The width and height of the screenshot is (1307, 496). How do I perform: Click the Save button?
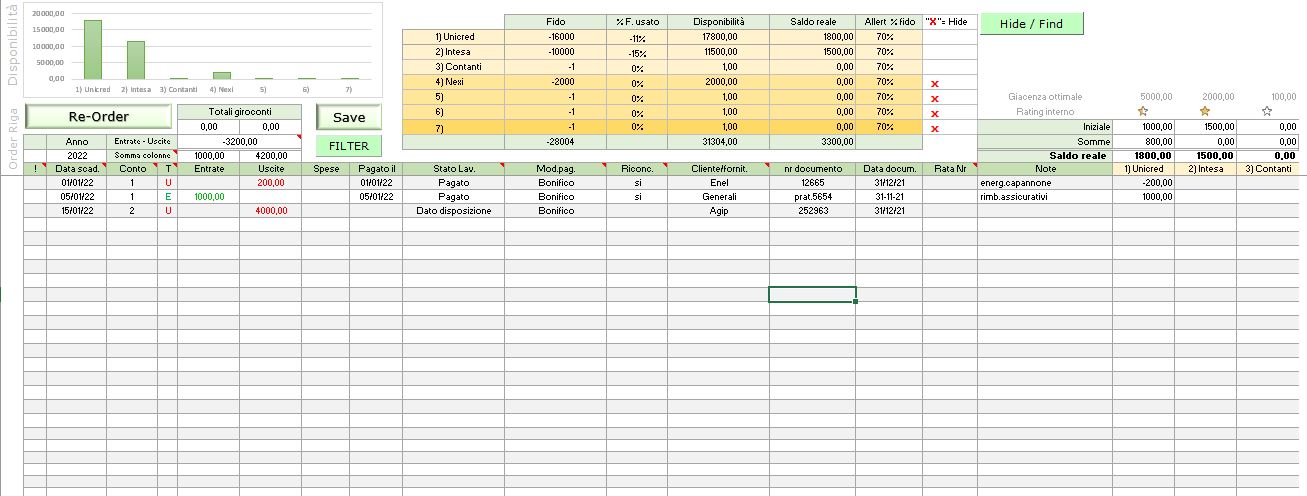click(x=349, y=117)
